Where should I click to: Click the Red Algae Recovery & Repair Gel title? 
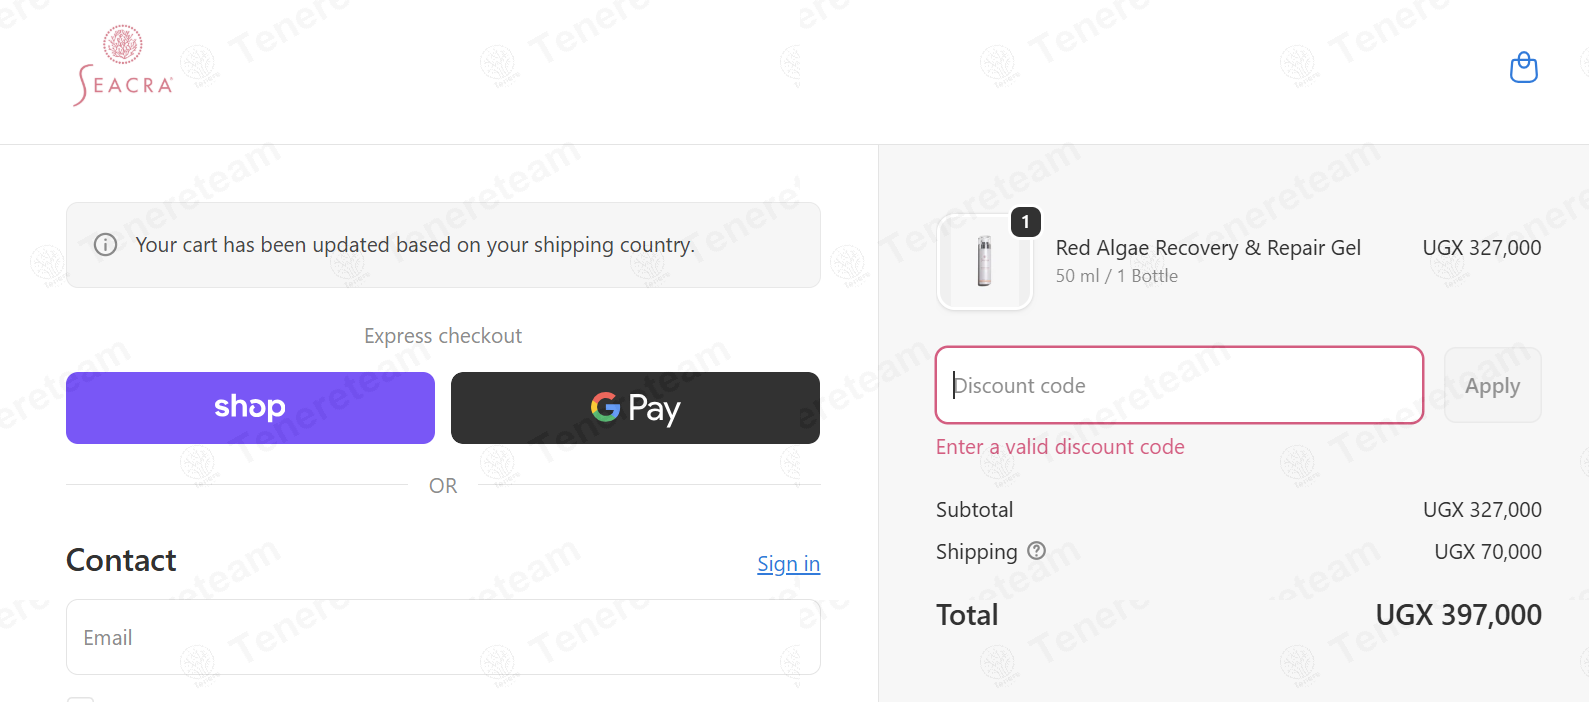tap(1208, 248)
